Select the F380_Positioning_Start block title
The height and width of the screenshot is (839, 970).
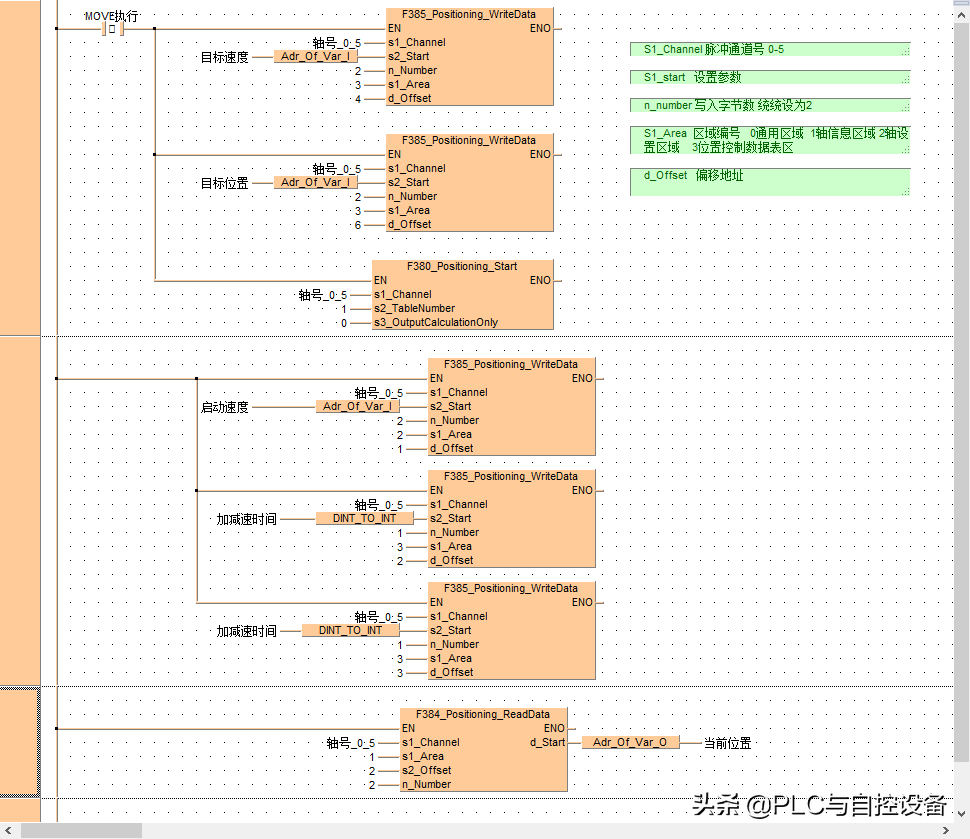[x=462, y=267]
